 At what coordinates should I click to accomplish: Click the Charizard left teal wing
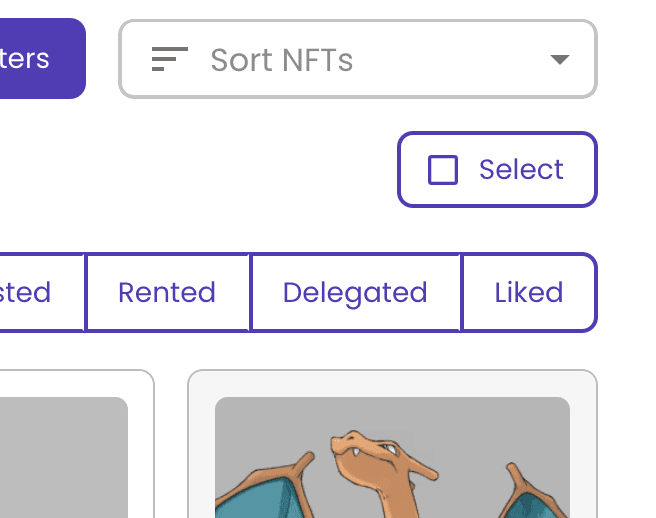[259, 496]
